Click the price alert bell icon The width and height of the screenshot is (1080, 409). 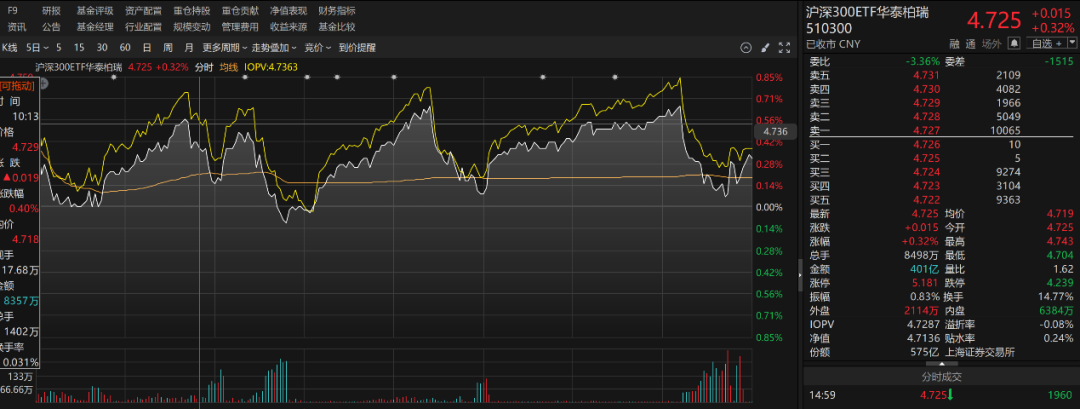[1014, 43]
